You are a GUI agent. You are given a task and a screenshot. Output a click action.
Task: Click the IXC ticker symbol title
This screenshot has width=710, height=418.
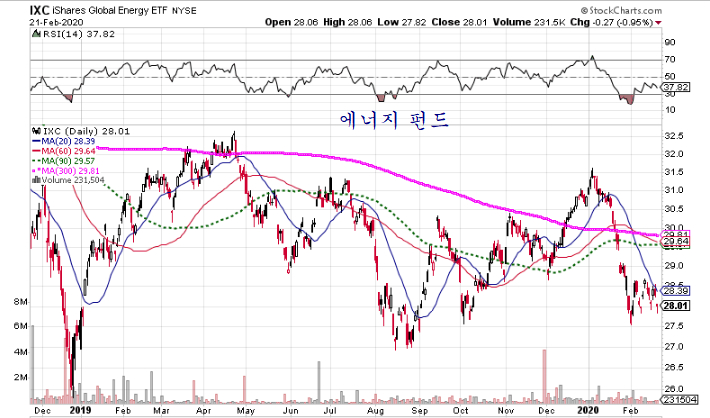click(x=40, y=10)
